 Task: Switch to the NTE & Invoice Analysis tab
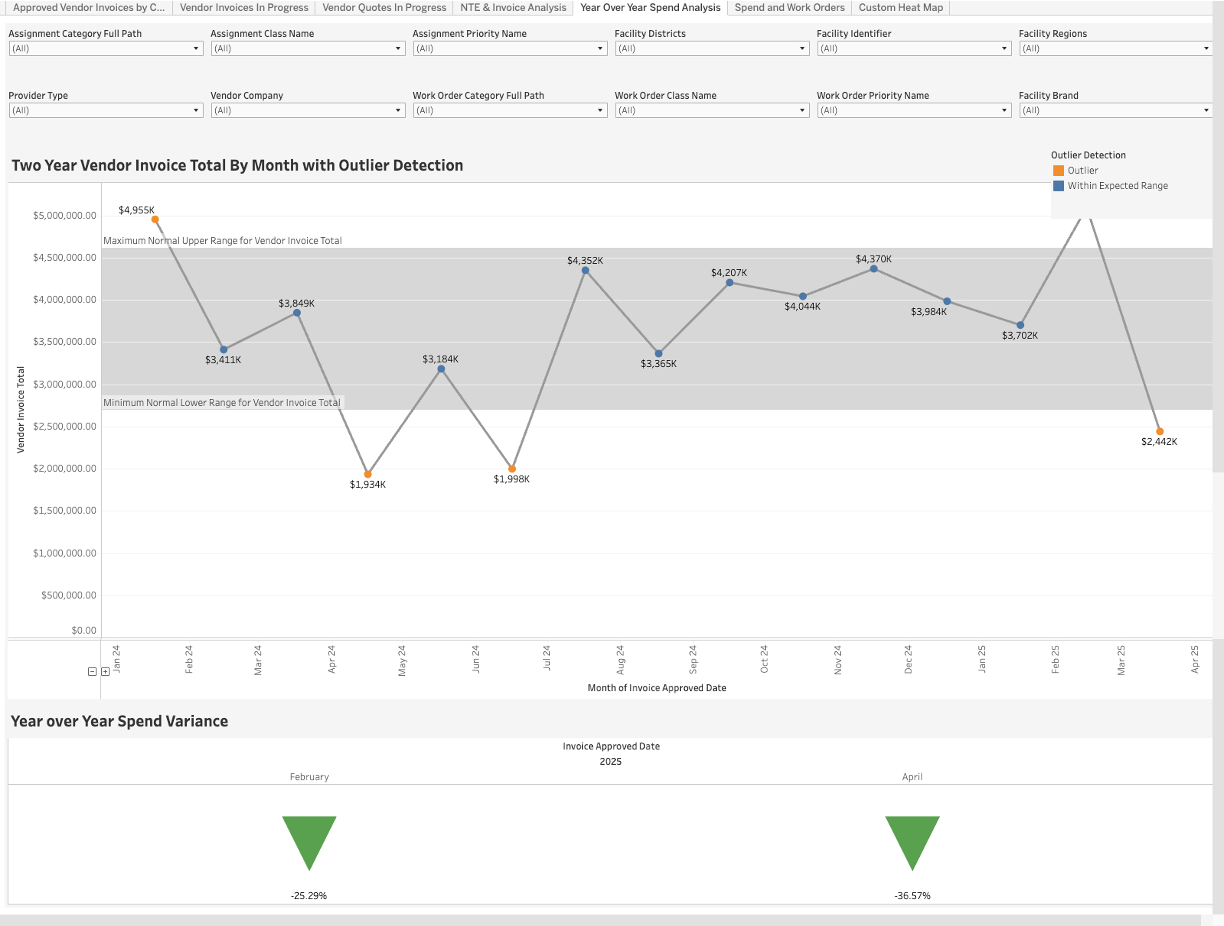point(513,8)
